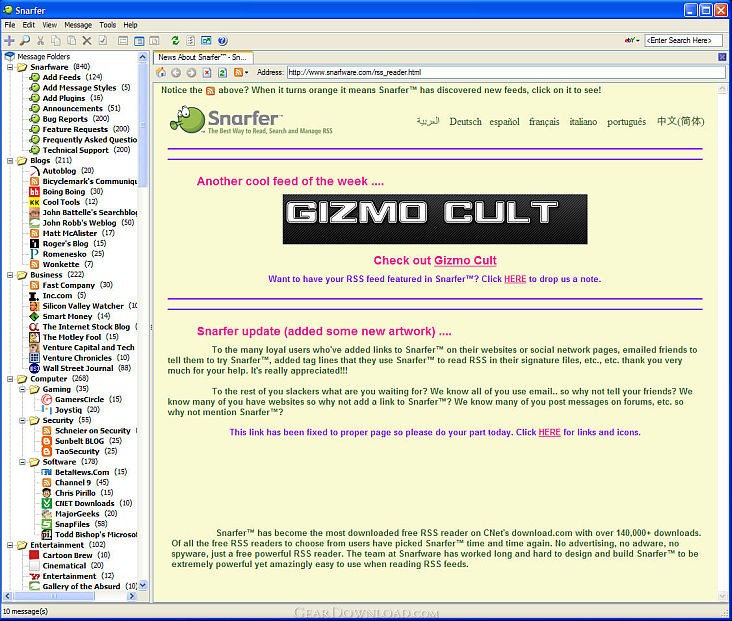
Task: Collapse the Blogs folder
Action: point(10,161)
